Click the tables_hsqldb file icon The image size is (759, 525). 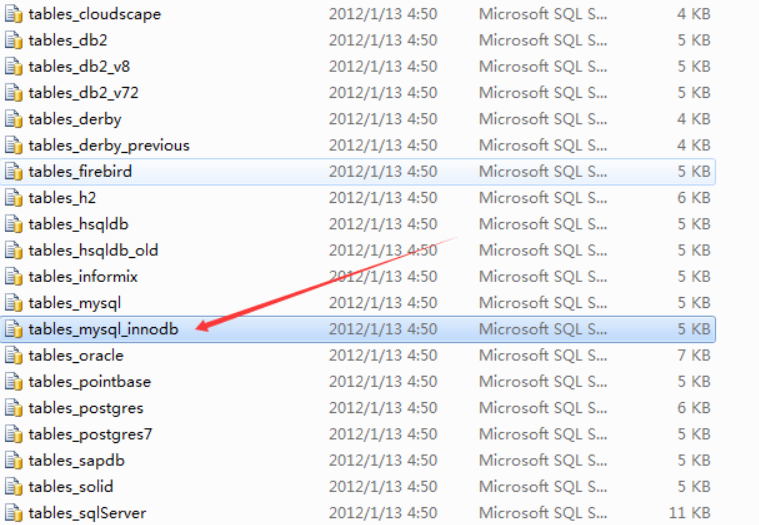point(14,224)
